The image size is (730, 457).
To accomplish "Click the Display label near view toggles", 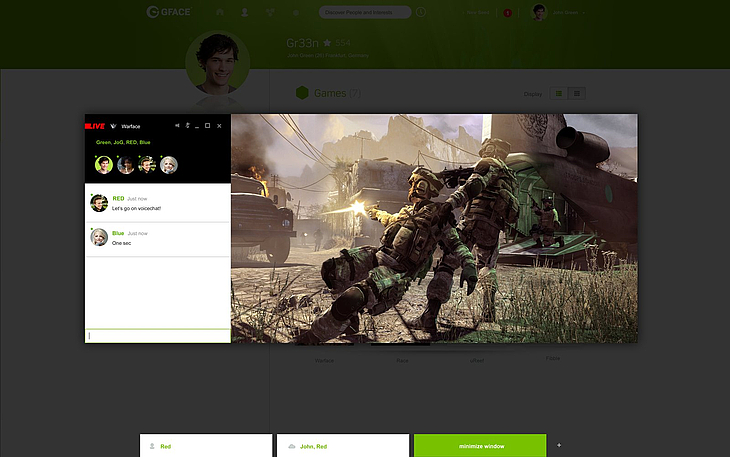I will click(x=533, y=94).
